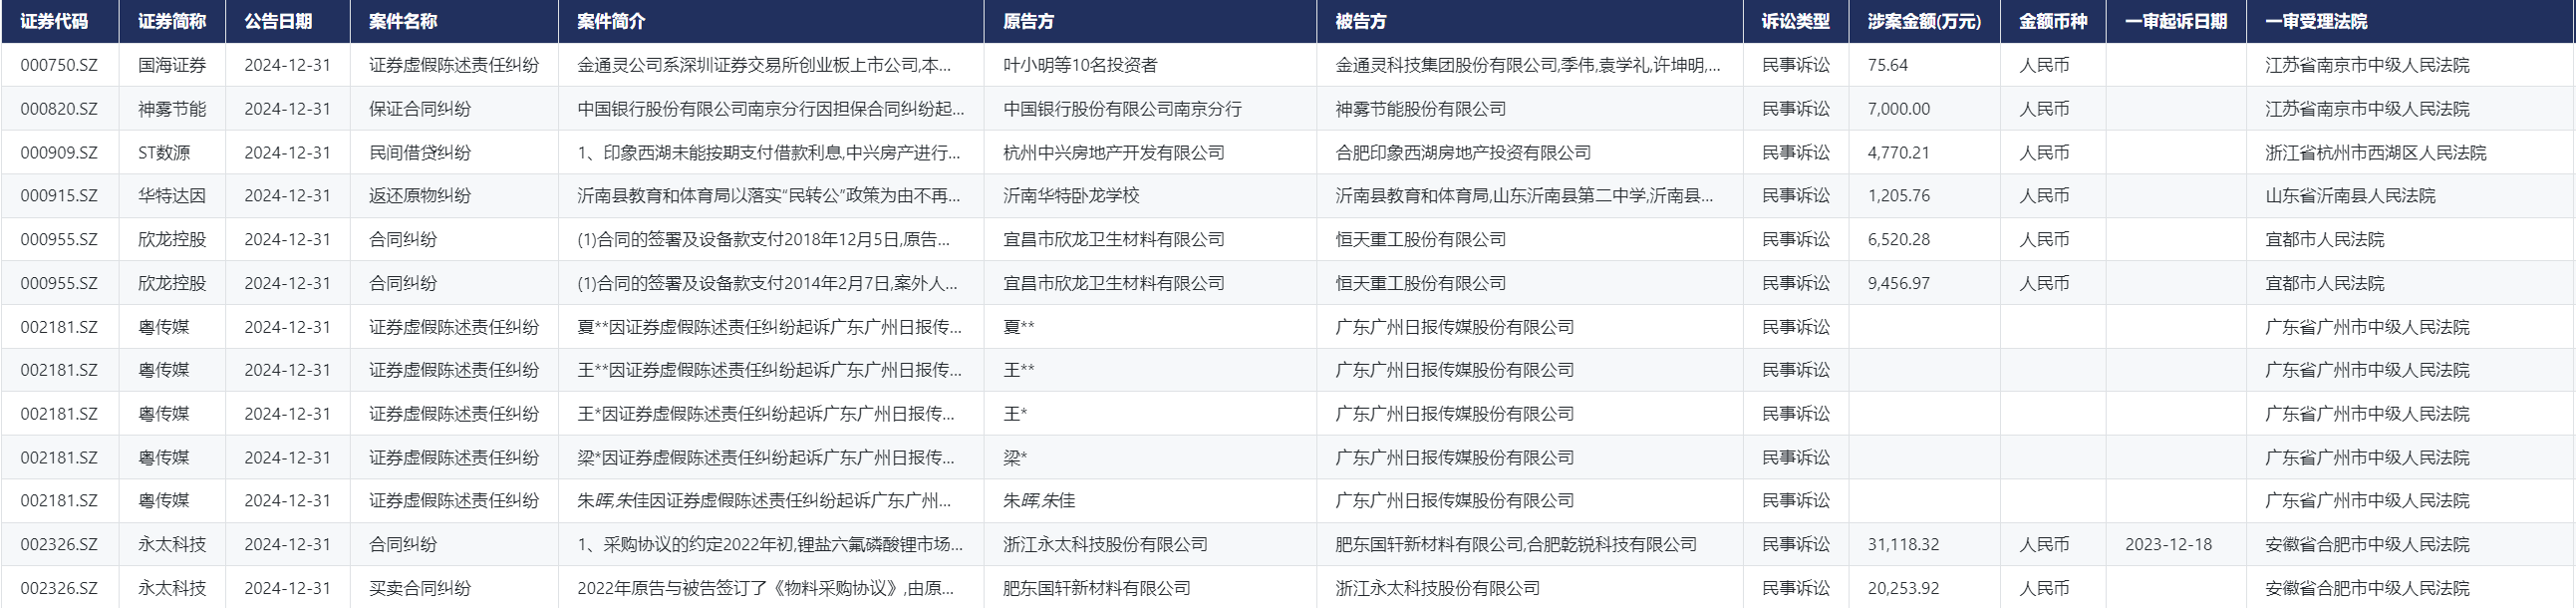Select plaintiff cell 王**
2576x608 pixels.
tap(1019, 370)
